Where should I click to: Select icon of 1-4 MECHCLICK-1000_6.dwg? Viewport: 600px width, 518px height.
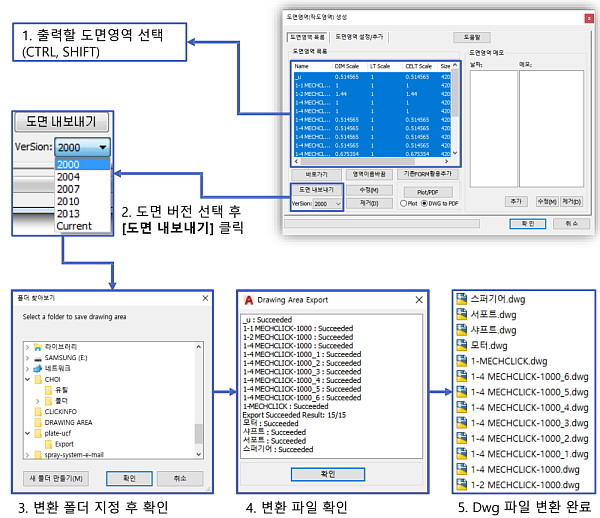coord(461,376)
